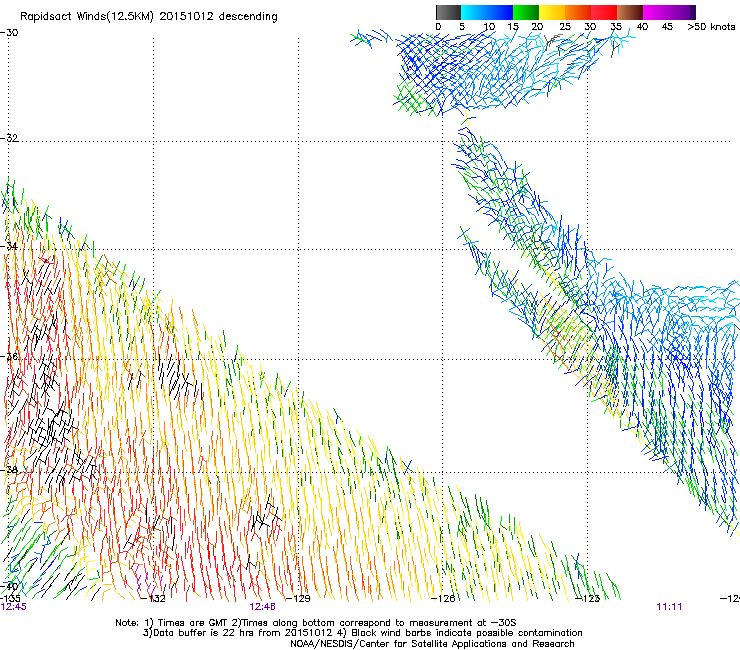This screenshot has width=740, height=650.
Task: Click the legend number 25
Action: tap(564, 27)
